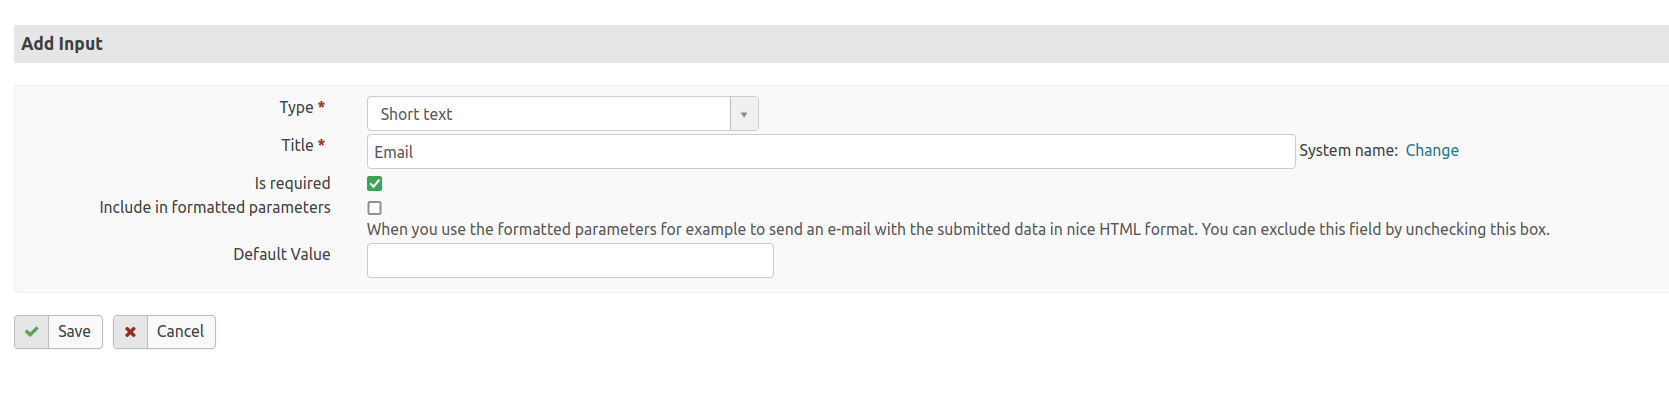Screen dimensions: 1669x412
Task: Click the 'Change' system name link
Action: pyautogui.click(x=1432, y=150)
